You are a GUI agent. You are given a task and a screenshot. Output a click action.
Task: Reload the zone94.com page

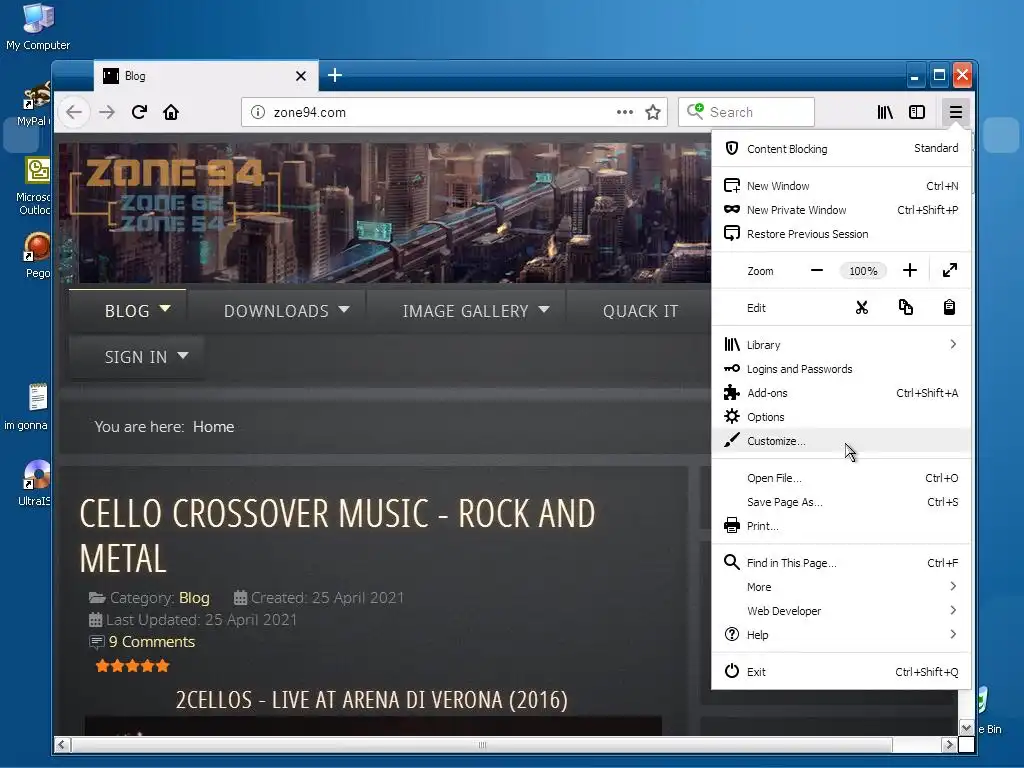(139, 112)
